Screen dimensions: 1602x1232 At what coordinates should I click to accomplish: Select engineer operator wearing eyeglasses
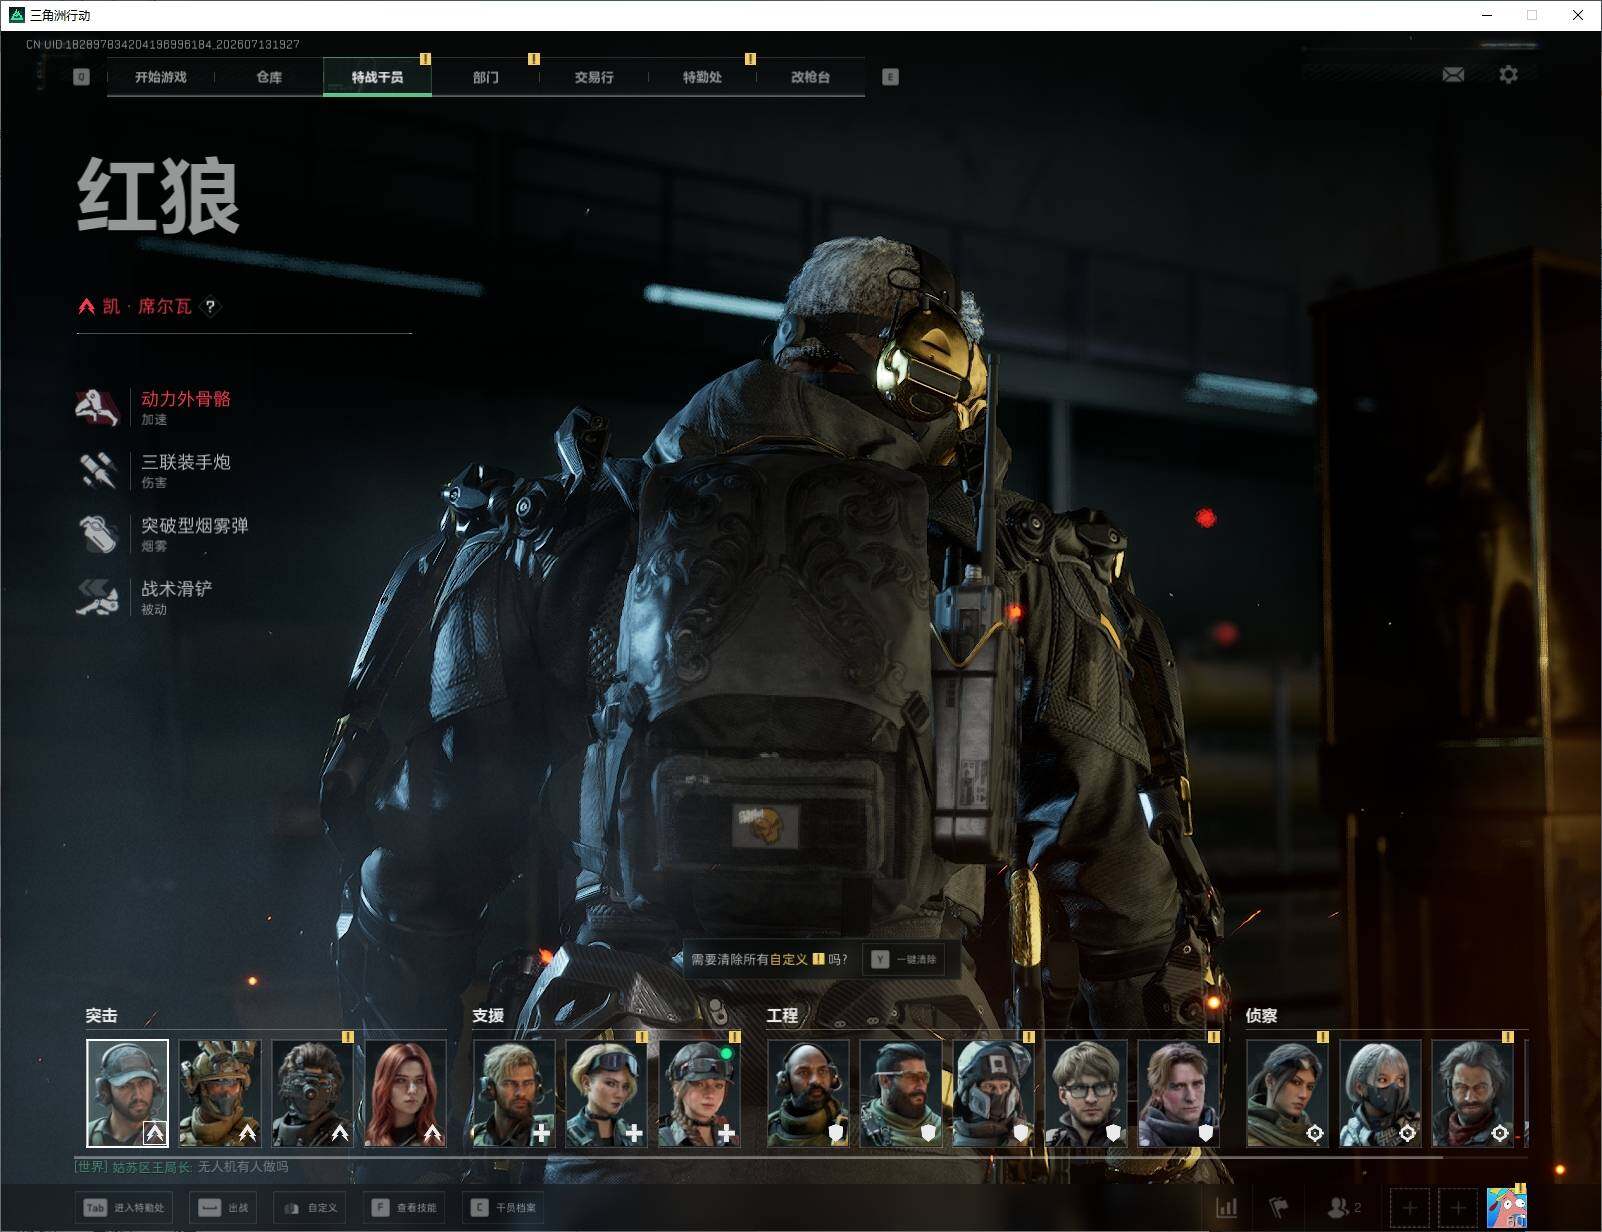(x=1085, y=1093)
